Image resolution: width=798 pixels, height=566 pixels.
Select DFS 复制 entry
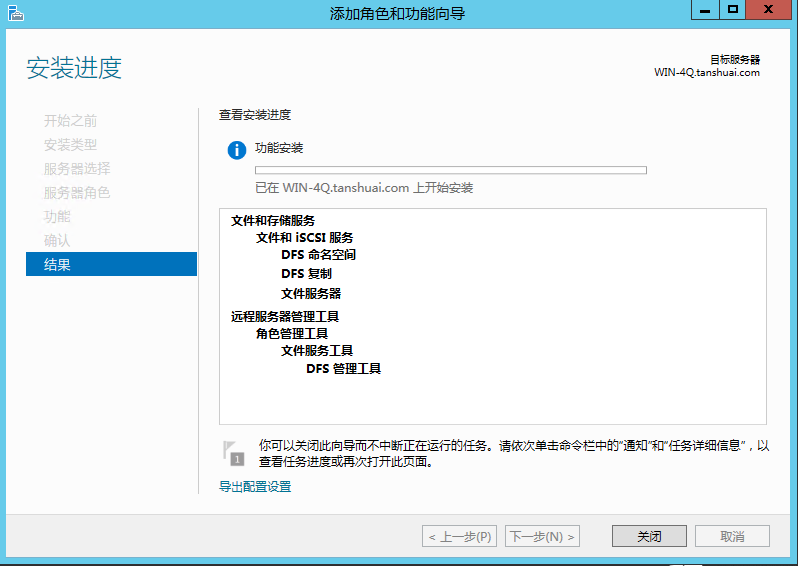pos(306,274)
